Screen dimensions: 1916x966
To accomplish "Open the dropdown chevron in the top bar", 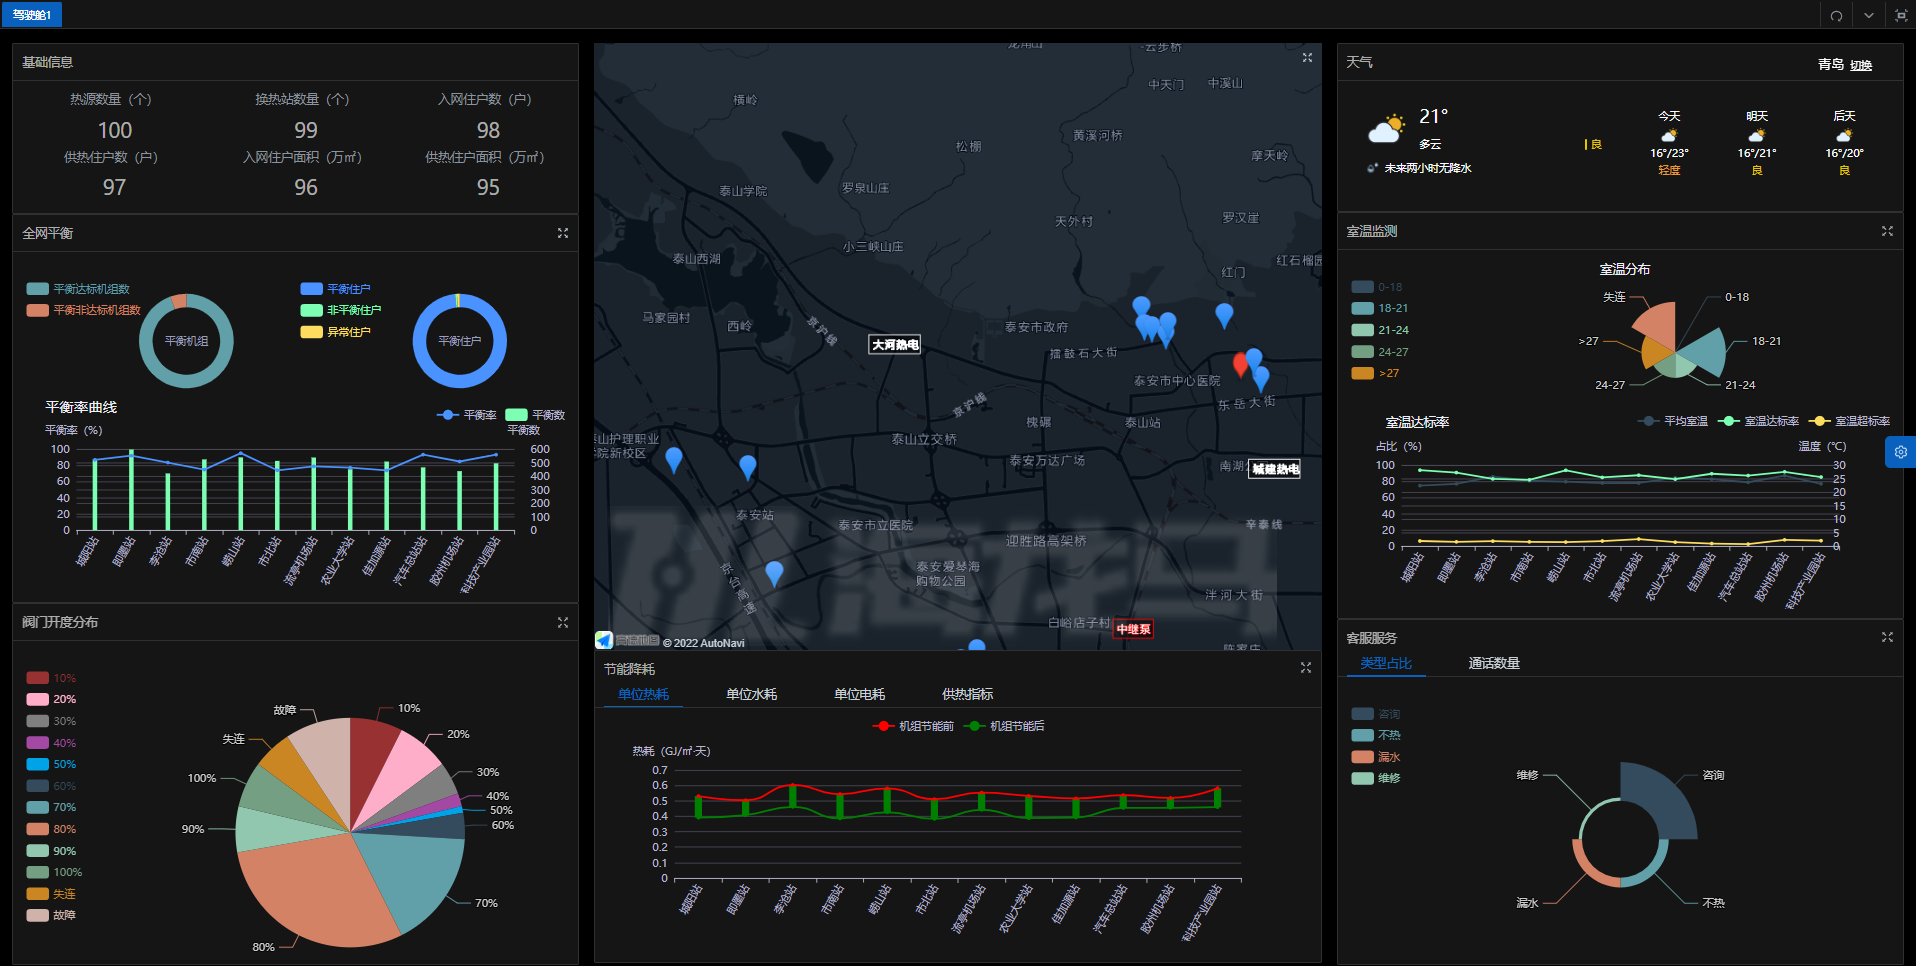I will coord(1869,15).
